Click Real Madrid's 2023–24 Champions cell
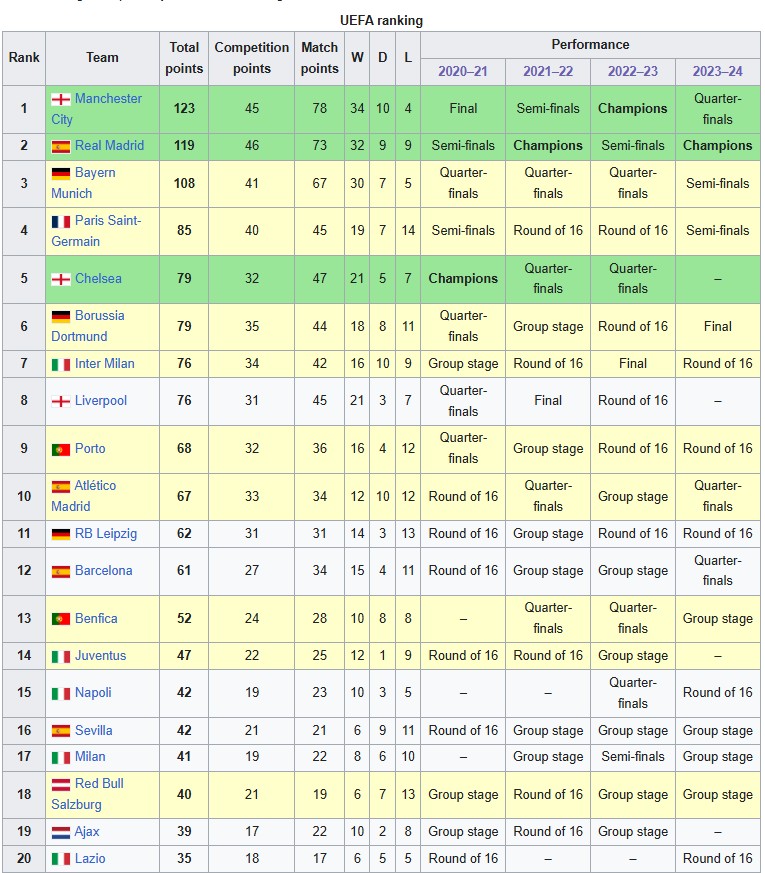The image size is (765, 873). point(718,146)
